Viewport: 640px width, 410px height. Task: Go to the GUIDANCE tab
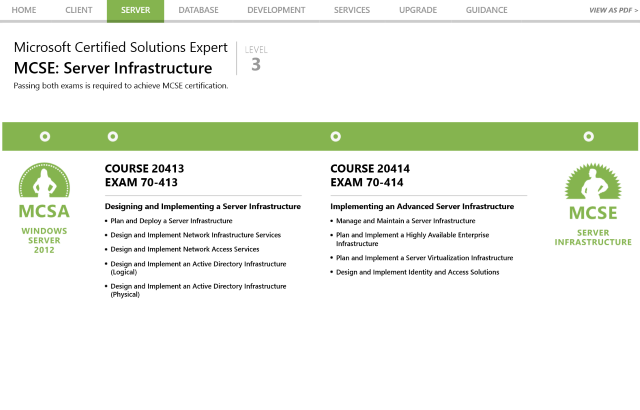[x=487, y=10]
